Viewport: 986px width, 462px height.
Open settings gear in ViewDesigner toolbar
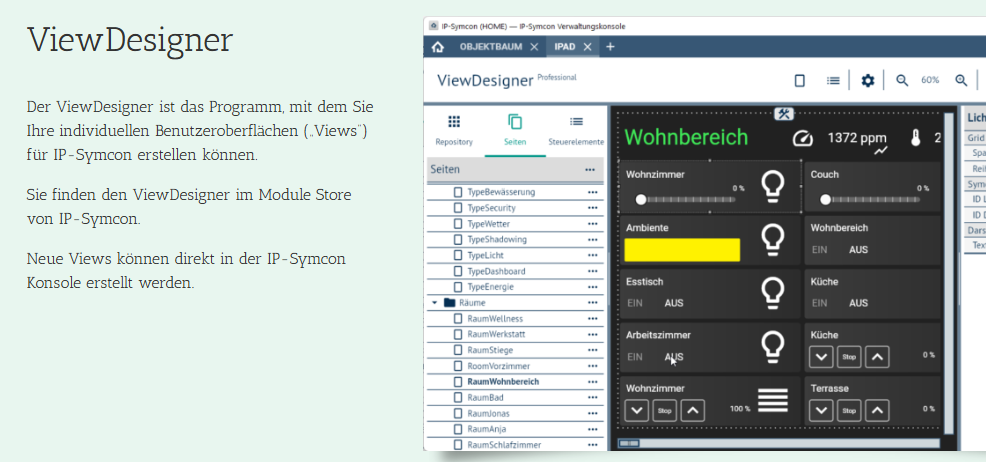click(868, 80)
